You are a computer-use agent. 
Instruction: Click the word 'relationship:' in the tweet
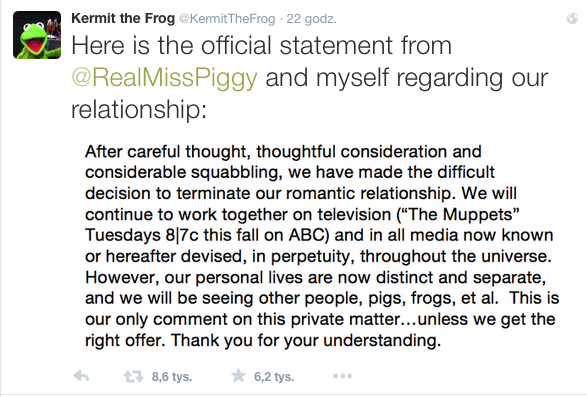(x=139, y=110)
